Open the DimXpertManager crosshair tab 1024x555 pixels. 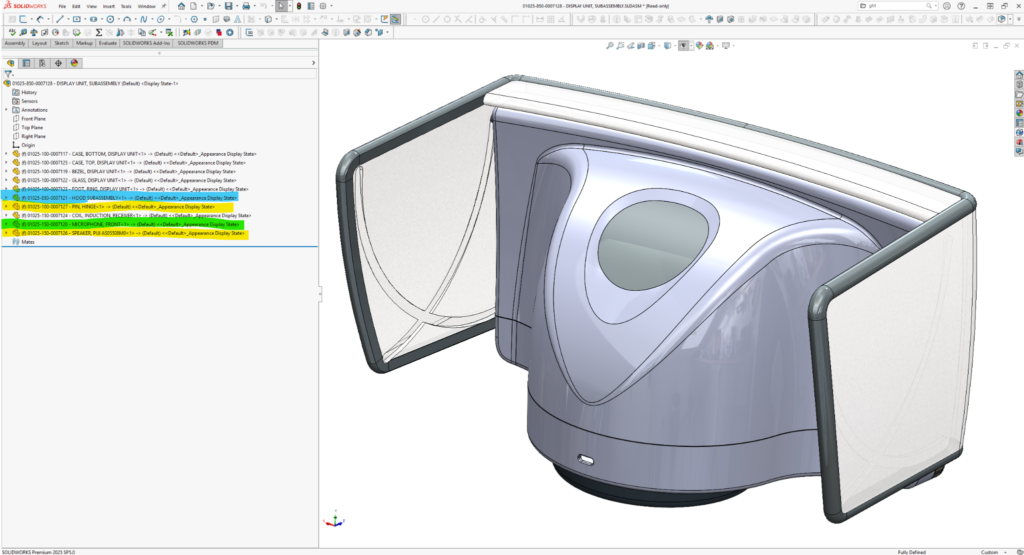(58, 63)
